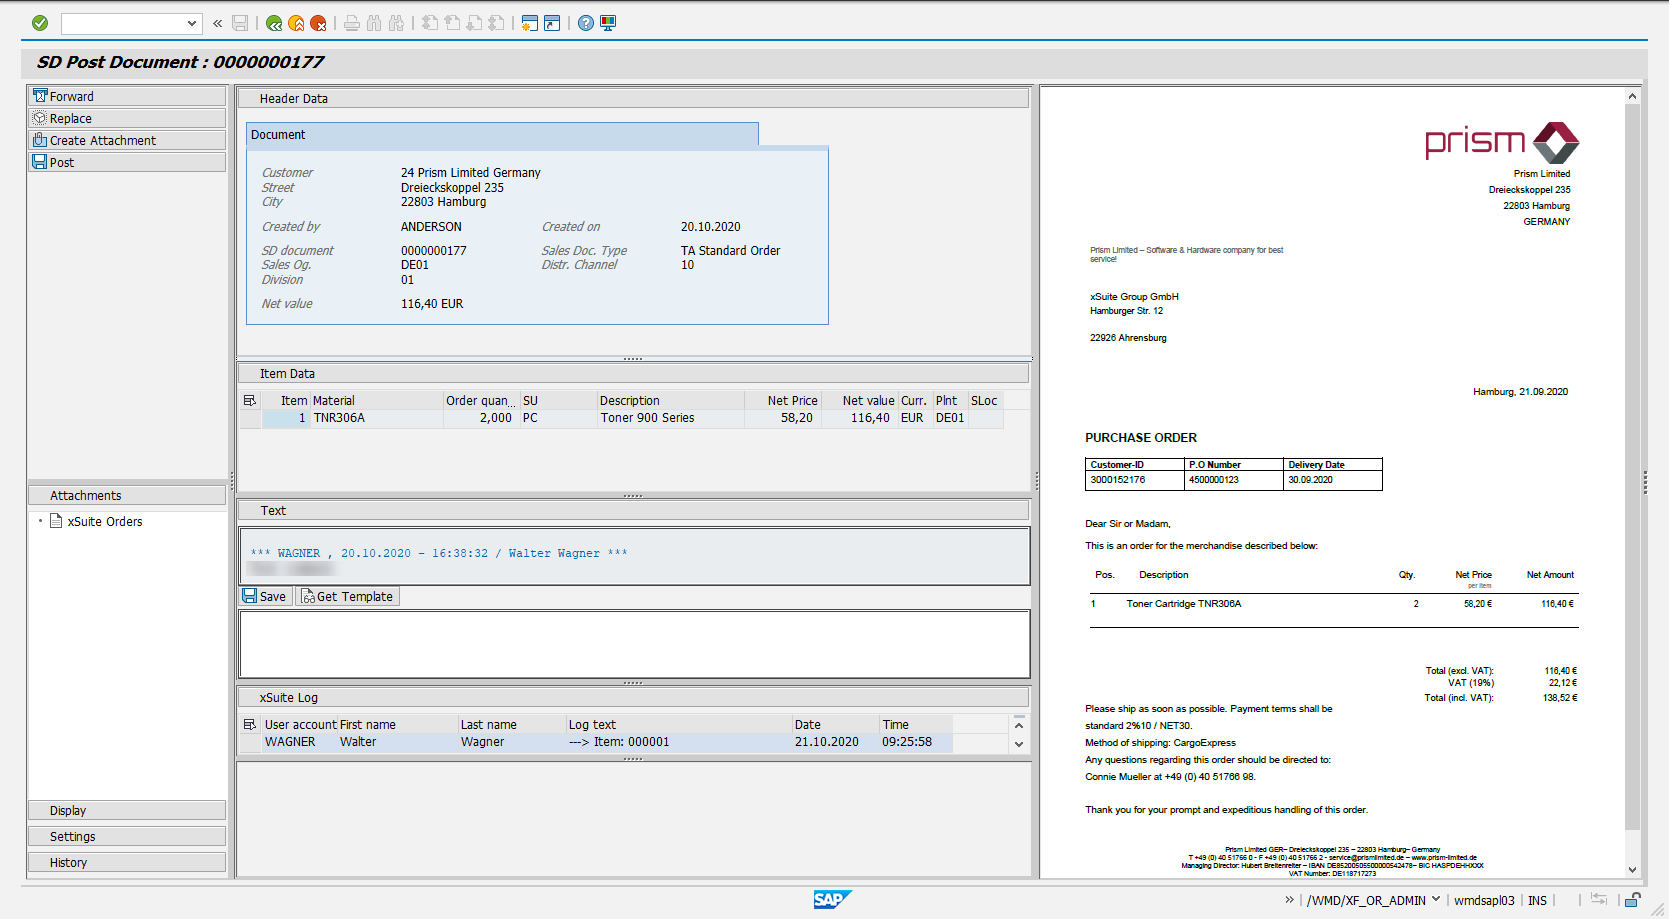Click in the empty text entry area
The image size is (1669, 919).
(634, 644)
